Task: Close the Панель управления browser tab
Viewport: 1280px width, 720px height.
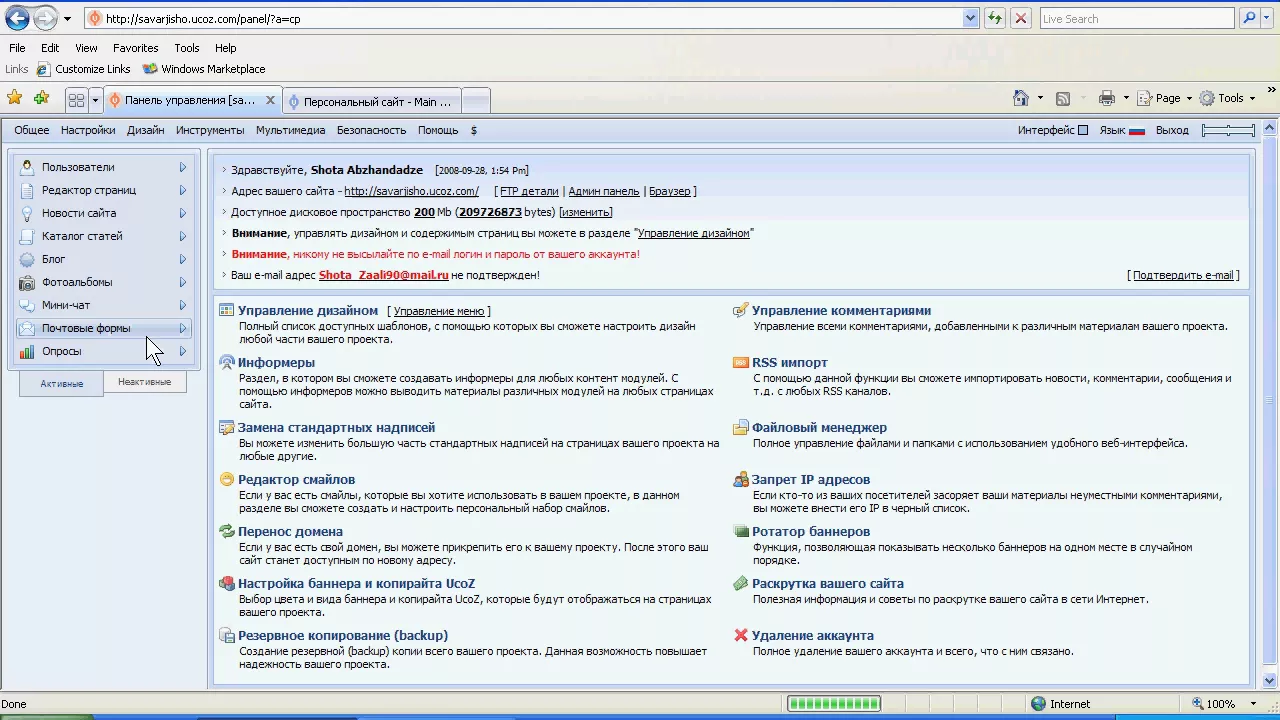Action: point(270,100)
